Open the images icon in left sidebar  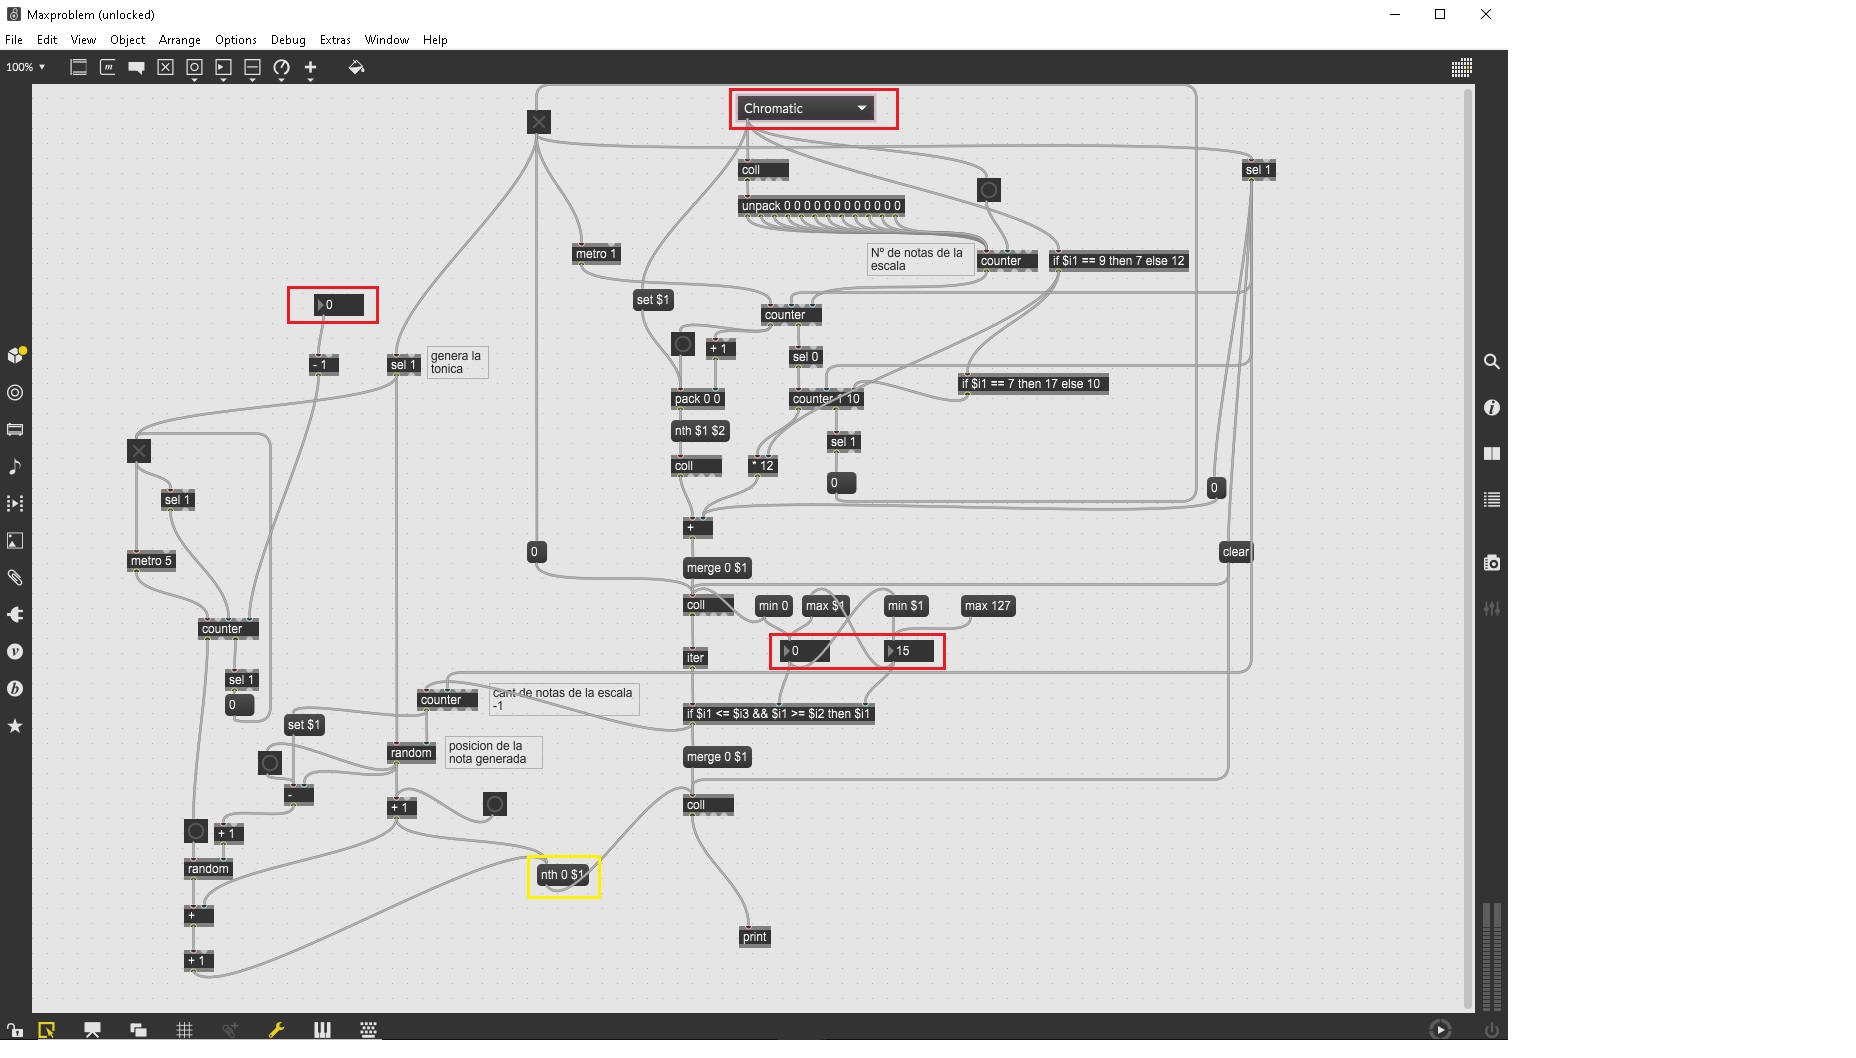click(15, 540)
